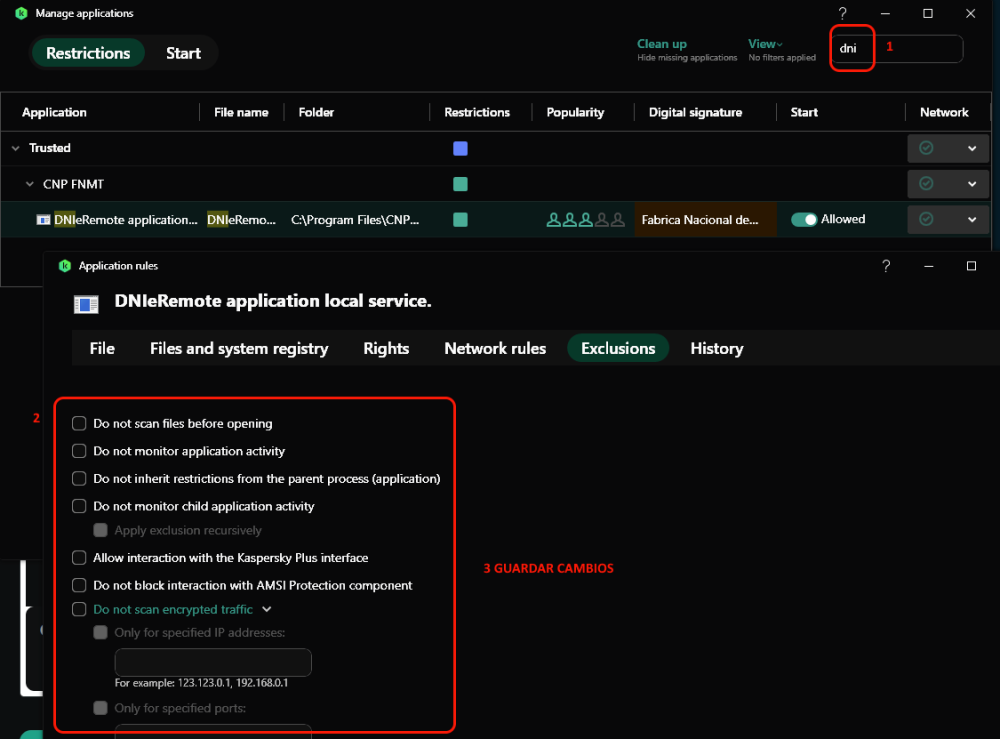This screenshot has height=739, width=1000.
Task: Click the C:\Program Files\CNP... folder cell
Action: coord(355,220)
